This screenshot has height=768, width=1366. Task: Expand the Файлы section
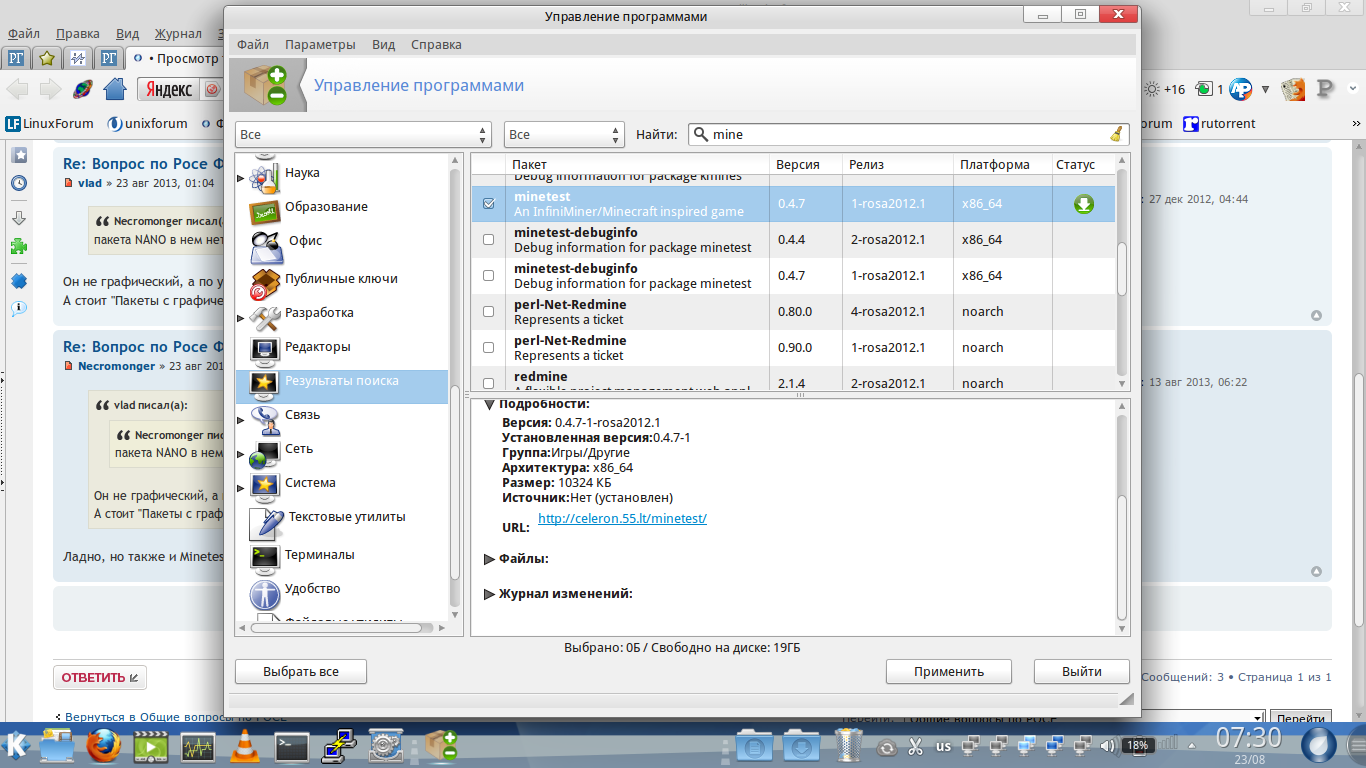tap(489, 559)
